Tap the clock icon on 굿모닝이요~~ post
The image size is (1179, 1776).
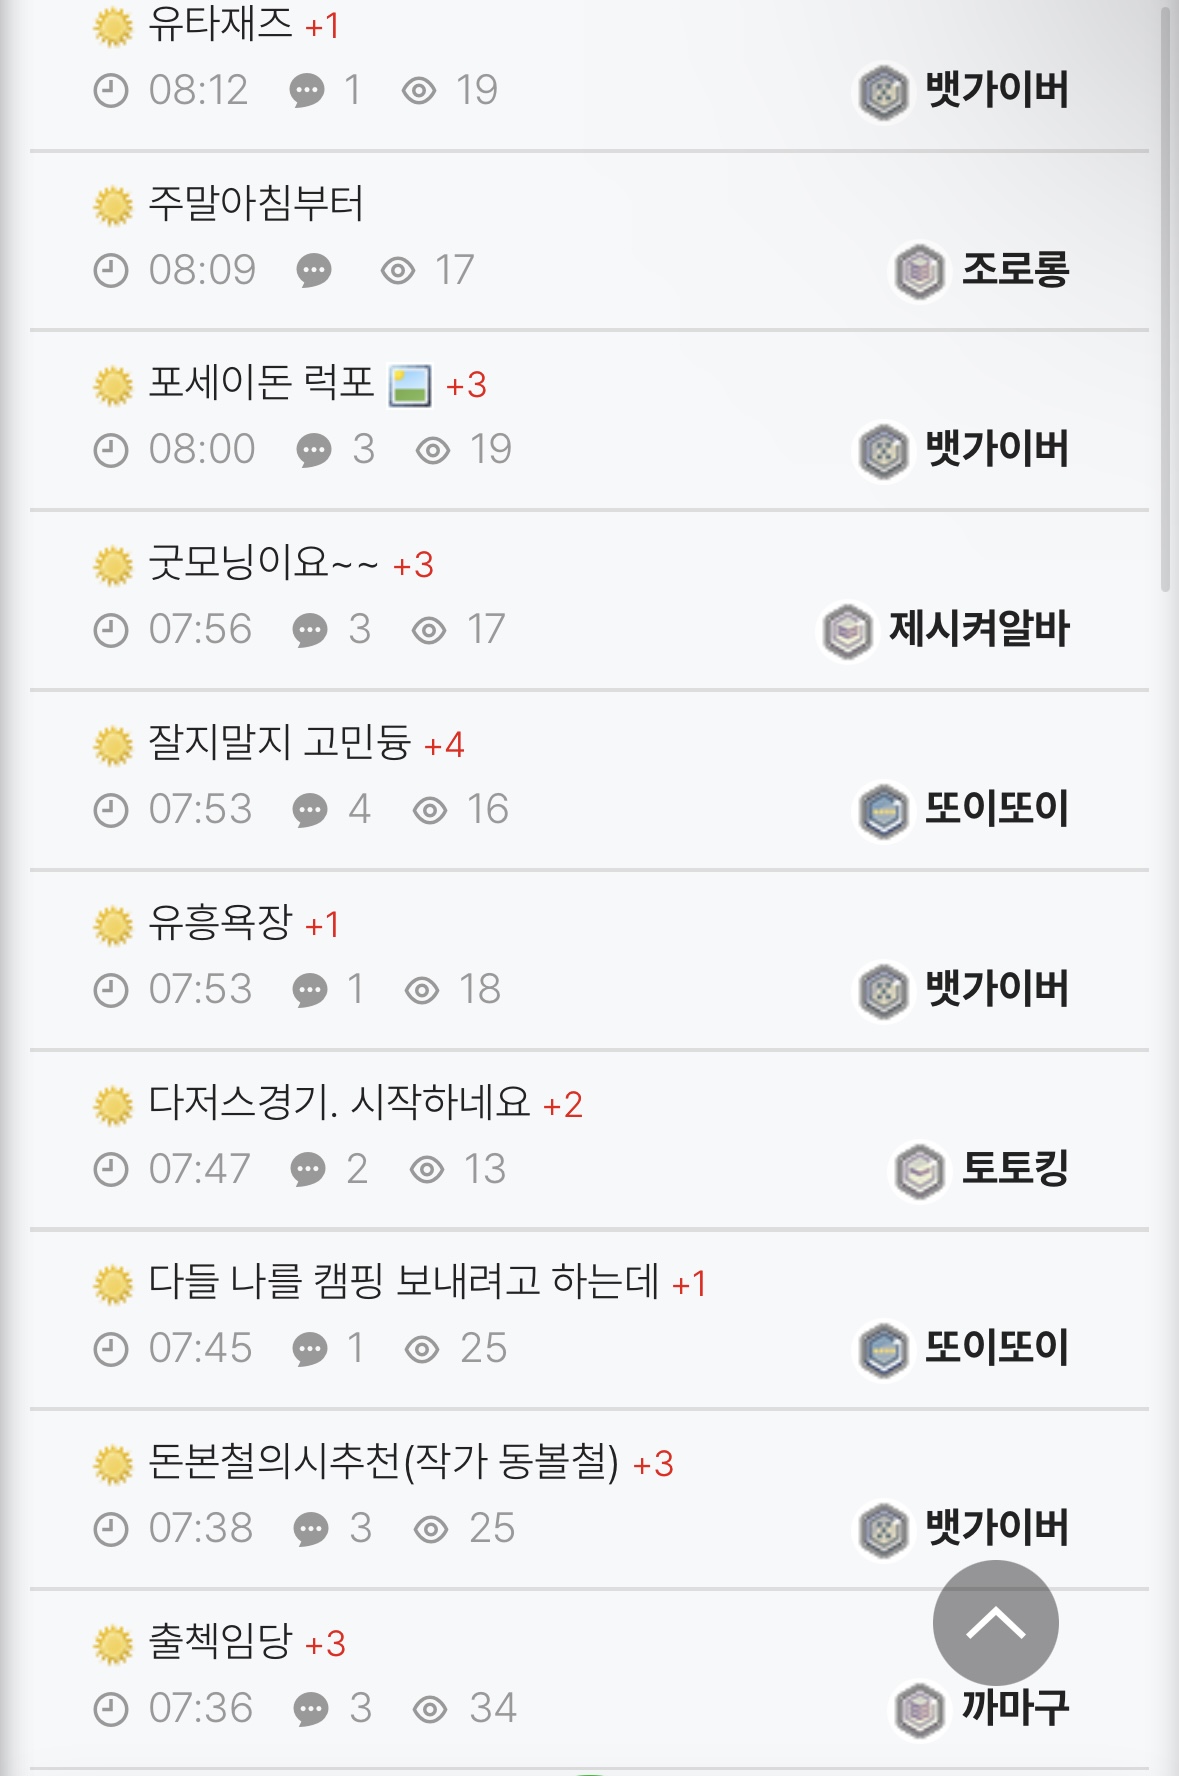[111, 630]
